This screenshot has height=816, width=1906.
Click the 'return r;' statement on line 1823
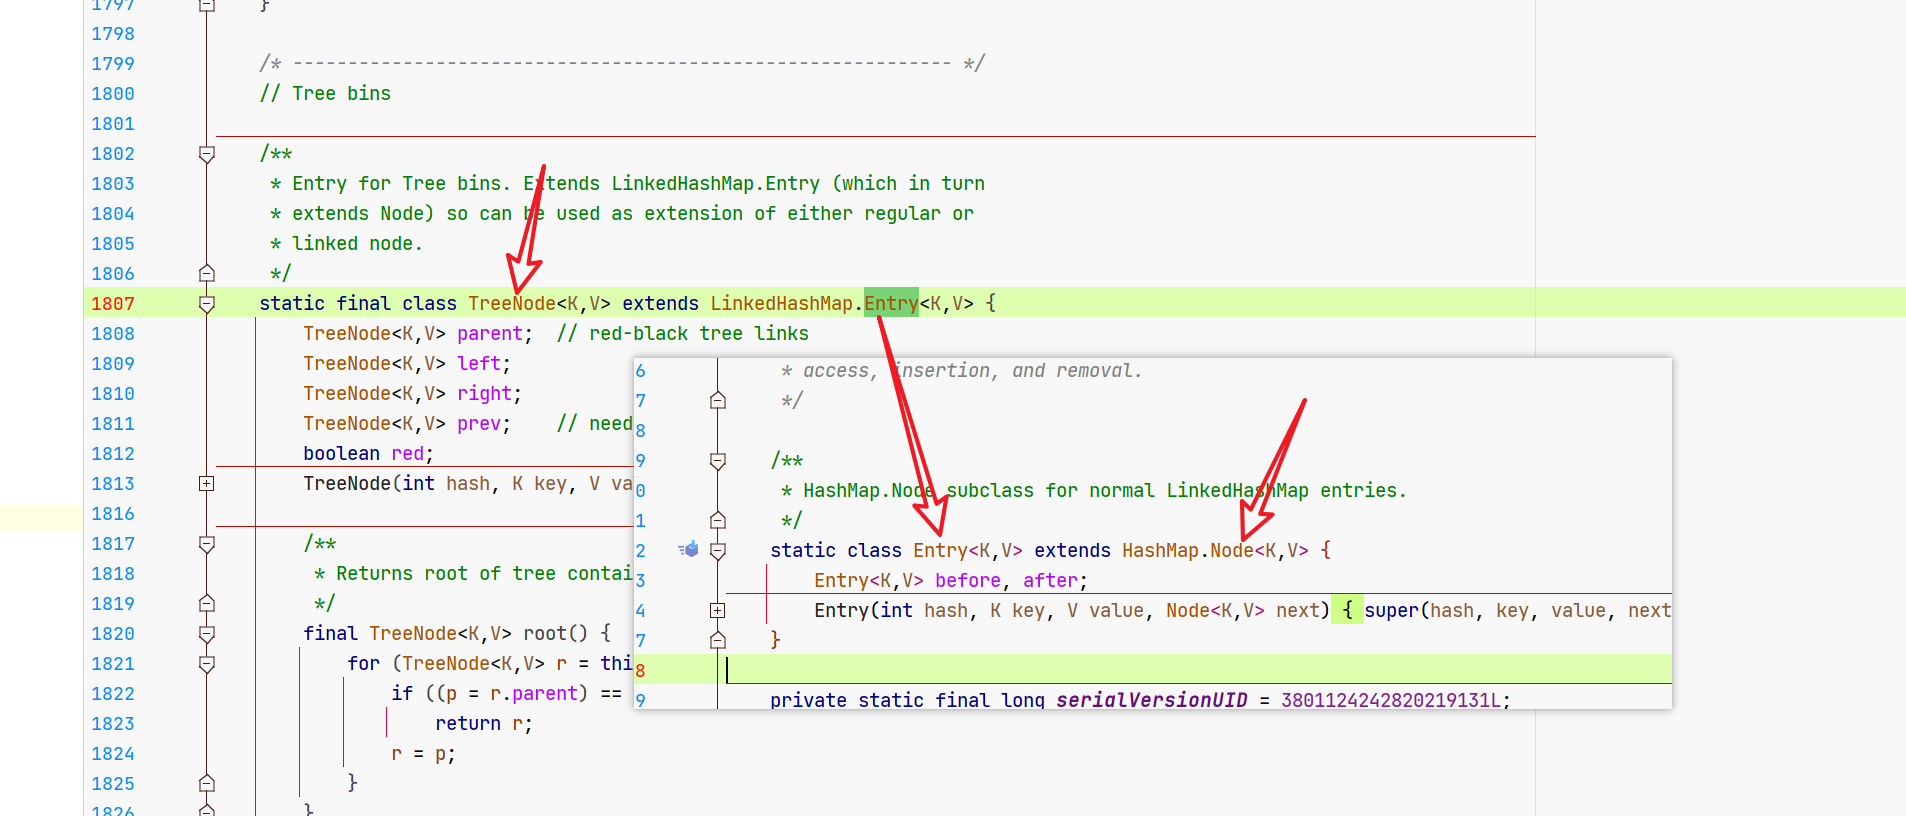pyautogui.click(x=484, y=723)
